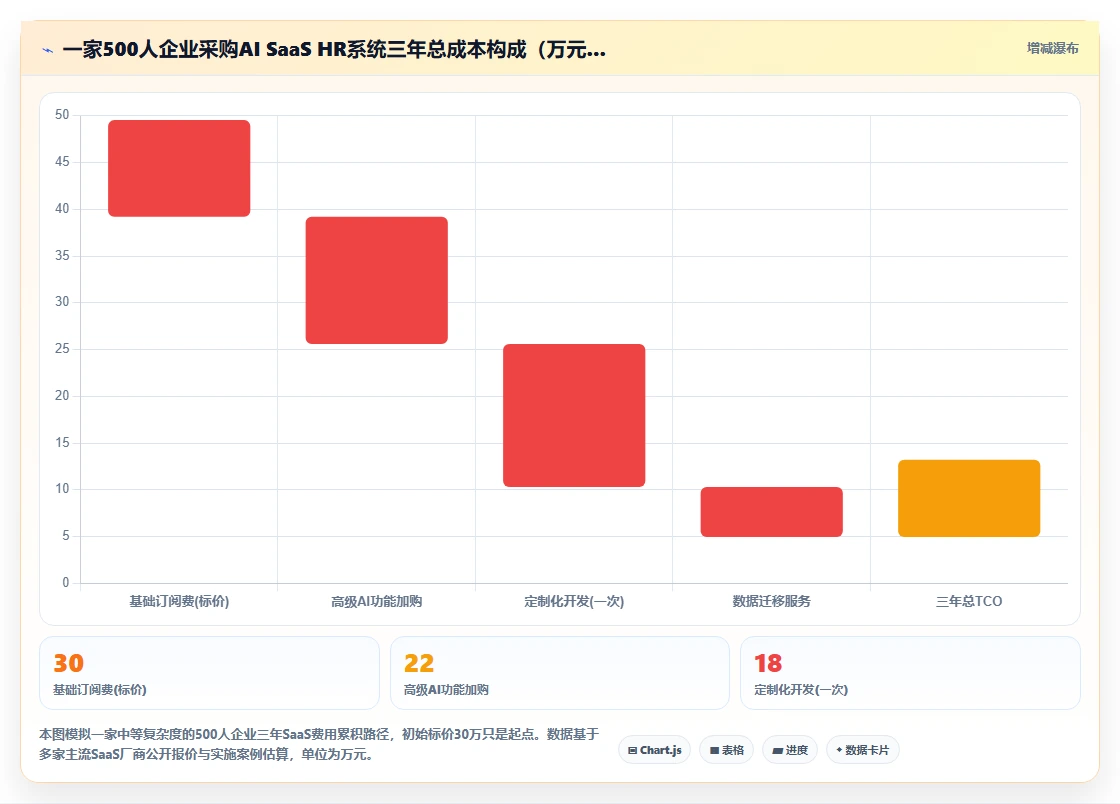Click y-axis value 25
Viewport: 1120px width, 804px height.
coord(62,348)
